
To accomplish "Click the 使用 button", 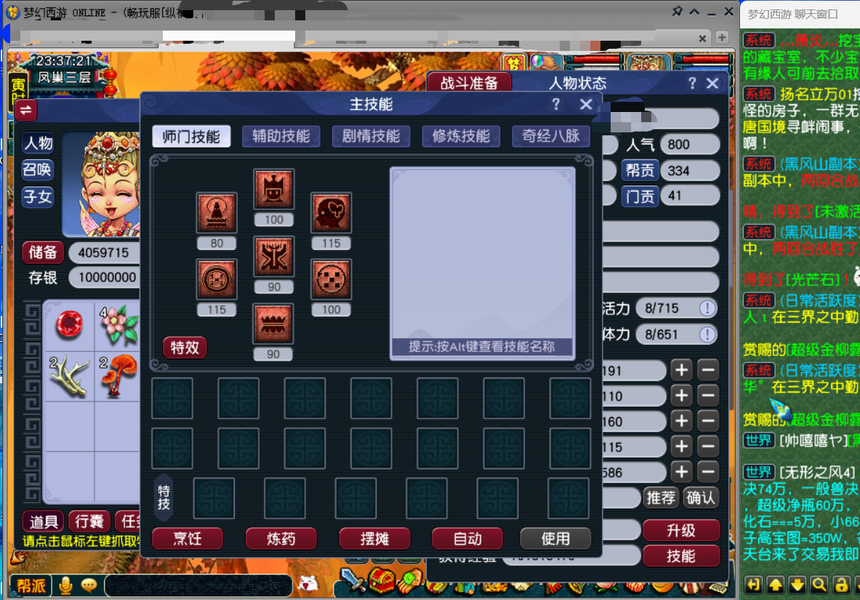I will pos(556,539).
